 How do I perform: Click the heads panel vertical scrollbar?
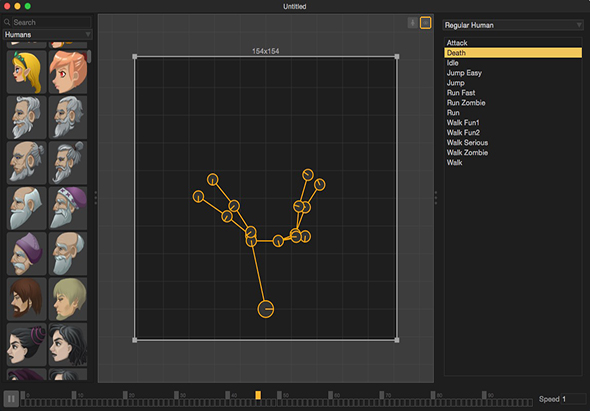89,56
